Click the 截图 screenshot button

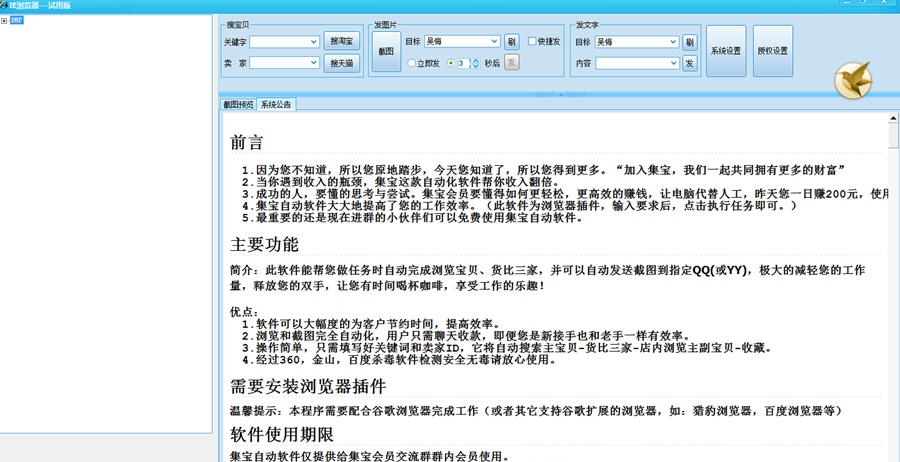click(386, 51)
